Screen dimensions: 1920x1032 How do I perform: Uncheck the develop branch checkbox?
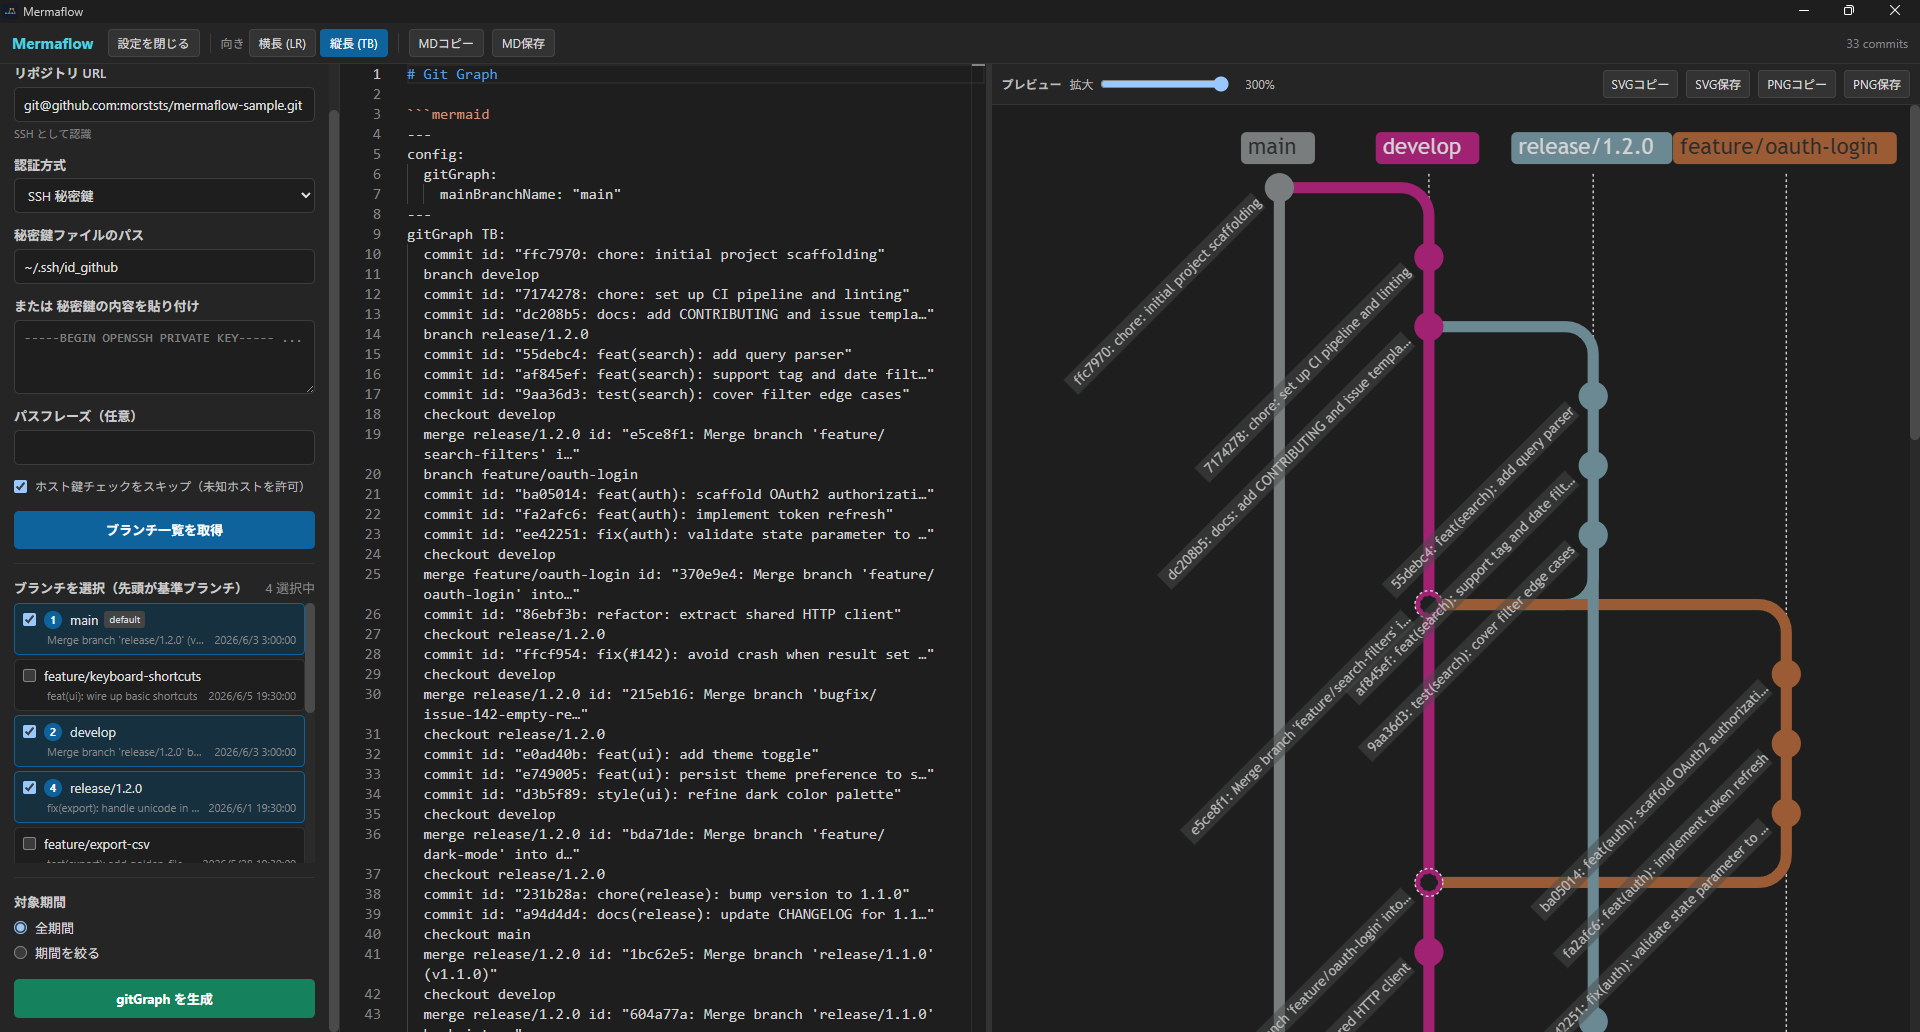click(x=30, y=732)
